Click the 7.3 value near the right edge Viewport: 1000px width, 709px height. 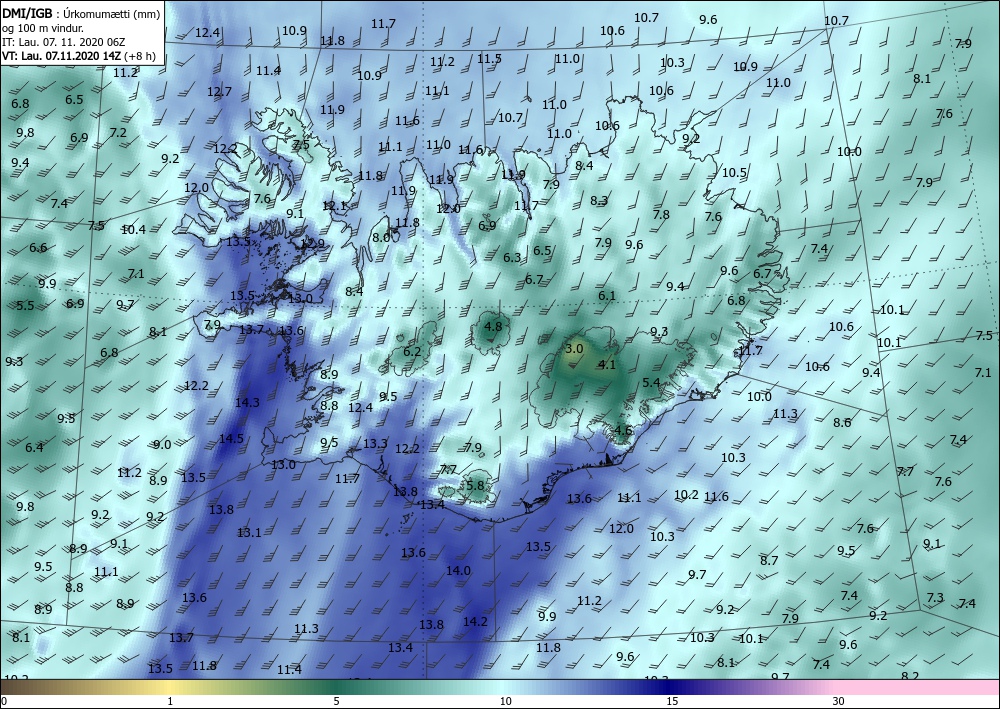pyautogui.click(x=935, y=597)
